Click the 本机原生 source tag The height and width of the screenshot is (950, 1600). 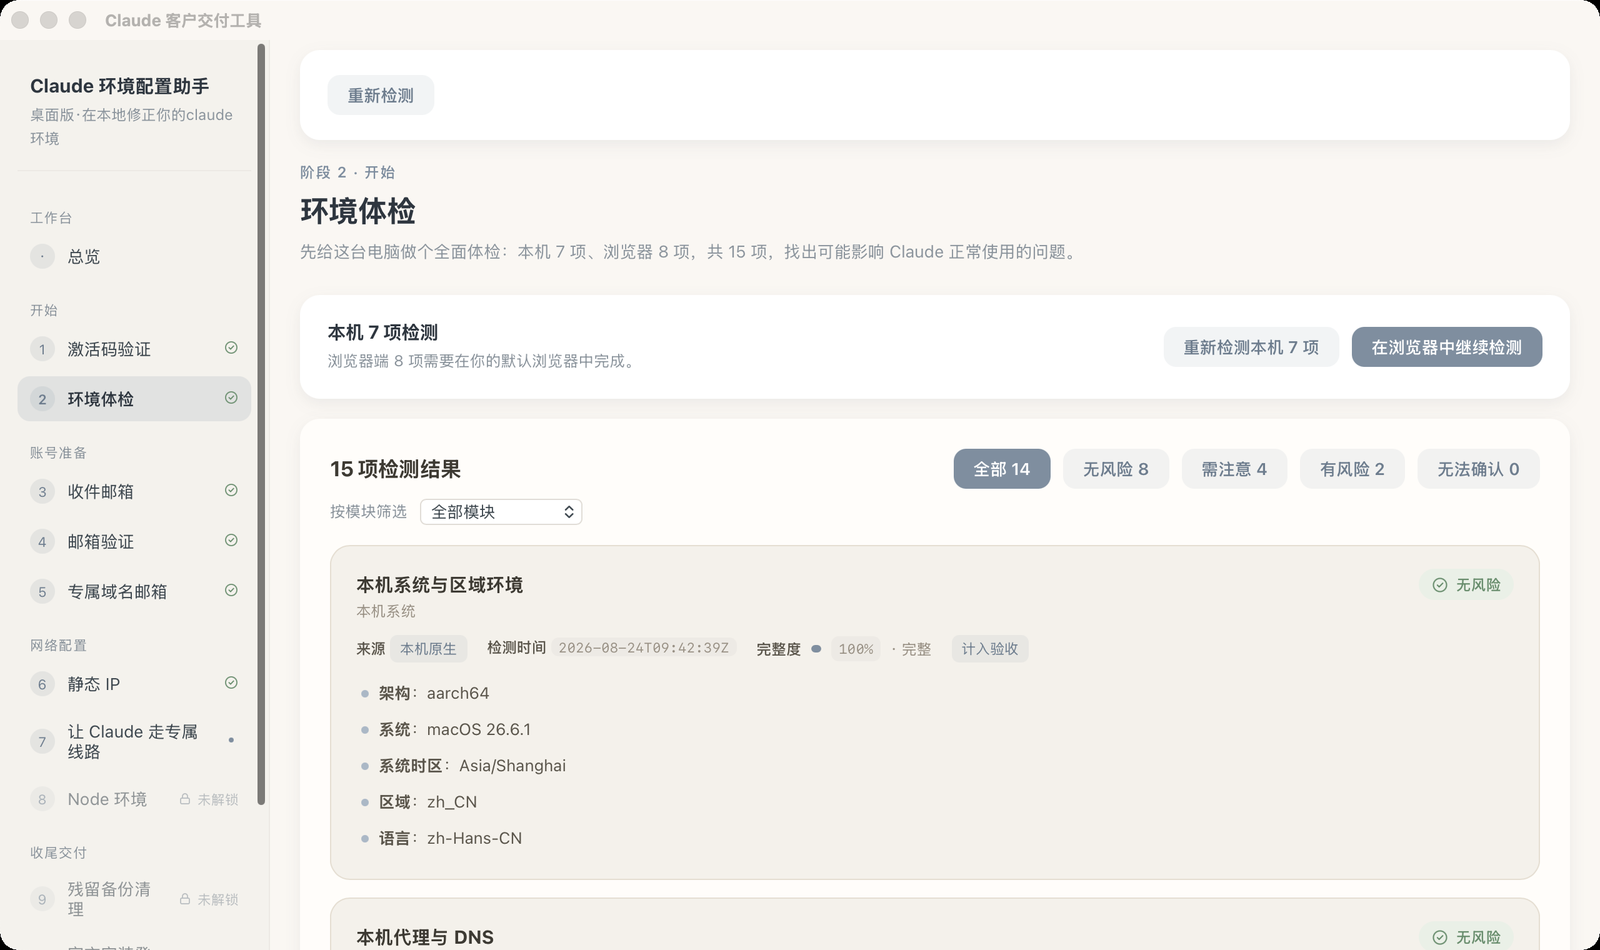pos(428,649)
